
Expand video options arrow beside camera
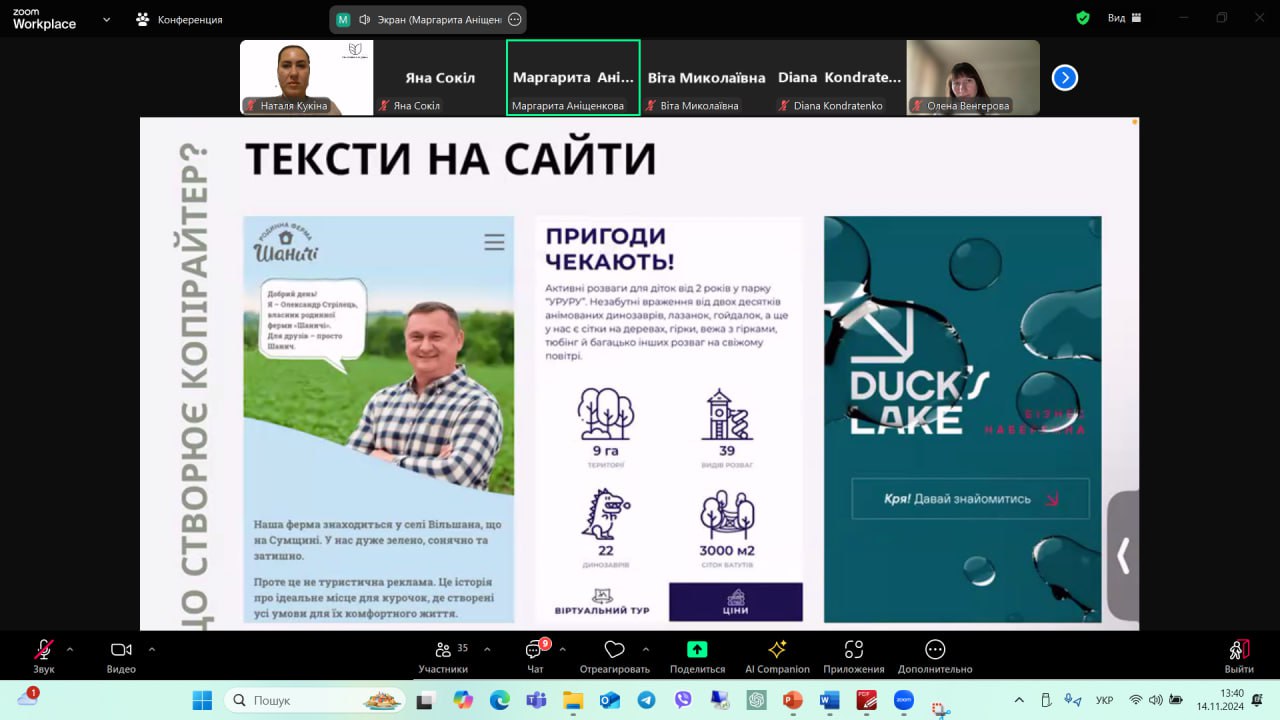(152, 648)
